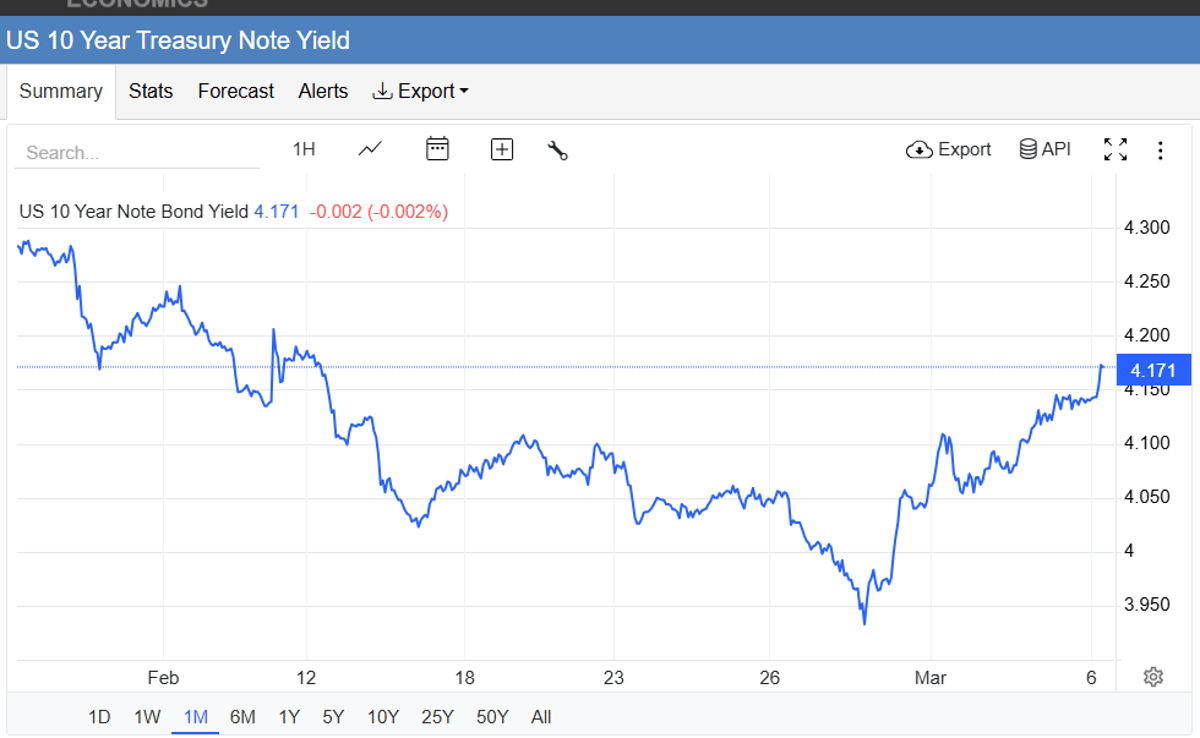Click the 4.171 current price label
This screenshot has height=738, width=1200.
pyautogui.click(x=1154, y=370)
